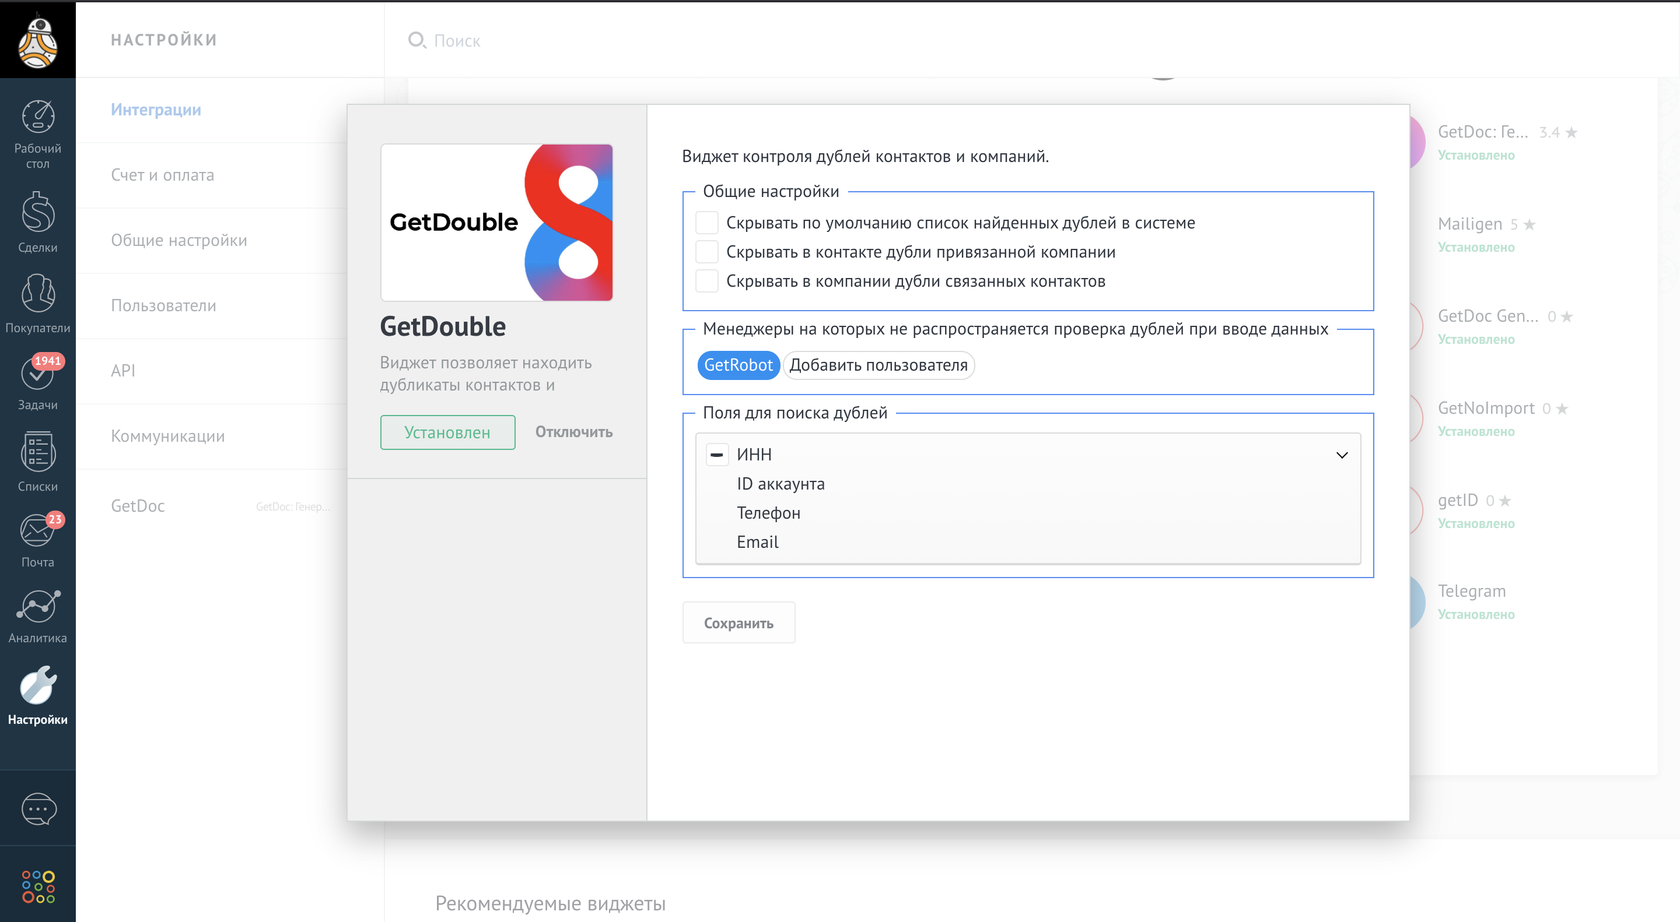Toggle hide linked company duplicates in contact

click(x=707, y=251)
